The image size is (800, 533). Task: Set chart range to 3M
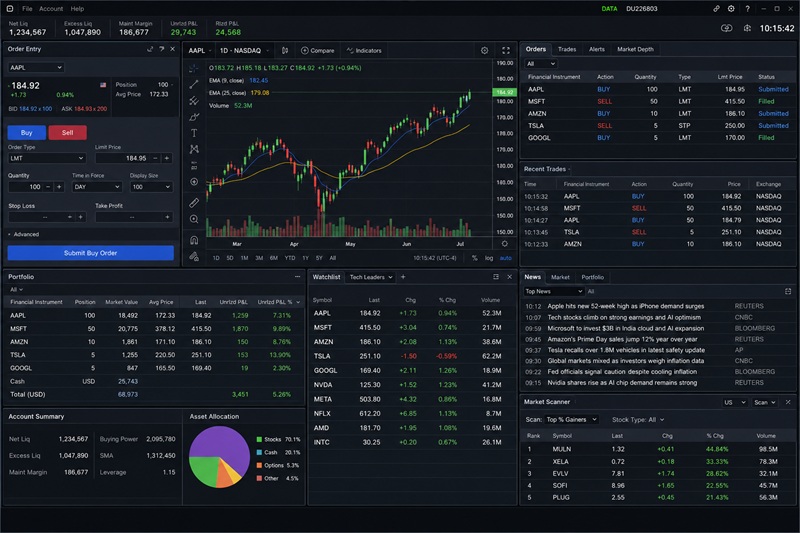pos(259,258)
